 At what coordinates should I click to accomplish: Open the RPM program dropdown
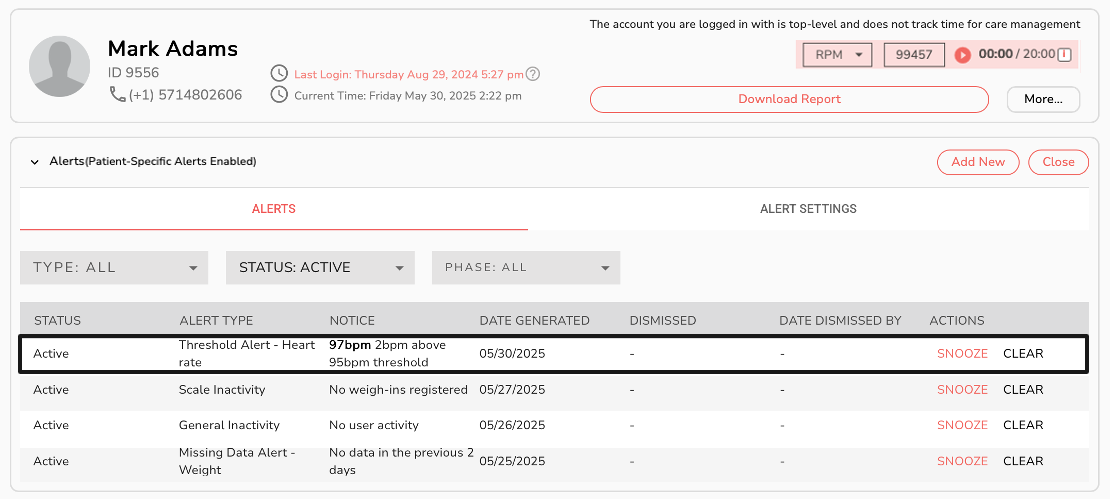(x=838, y=55)
